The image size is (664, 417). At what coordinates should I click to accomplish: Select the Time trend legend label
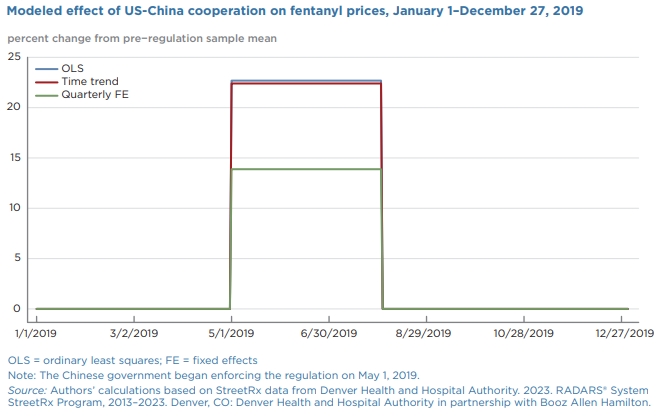90,82
